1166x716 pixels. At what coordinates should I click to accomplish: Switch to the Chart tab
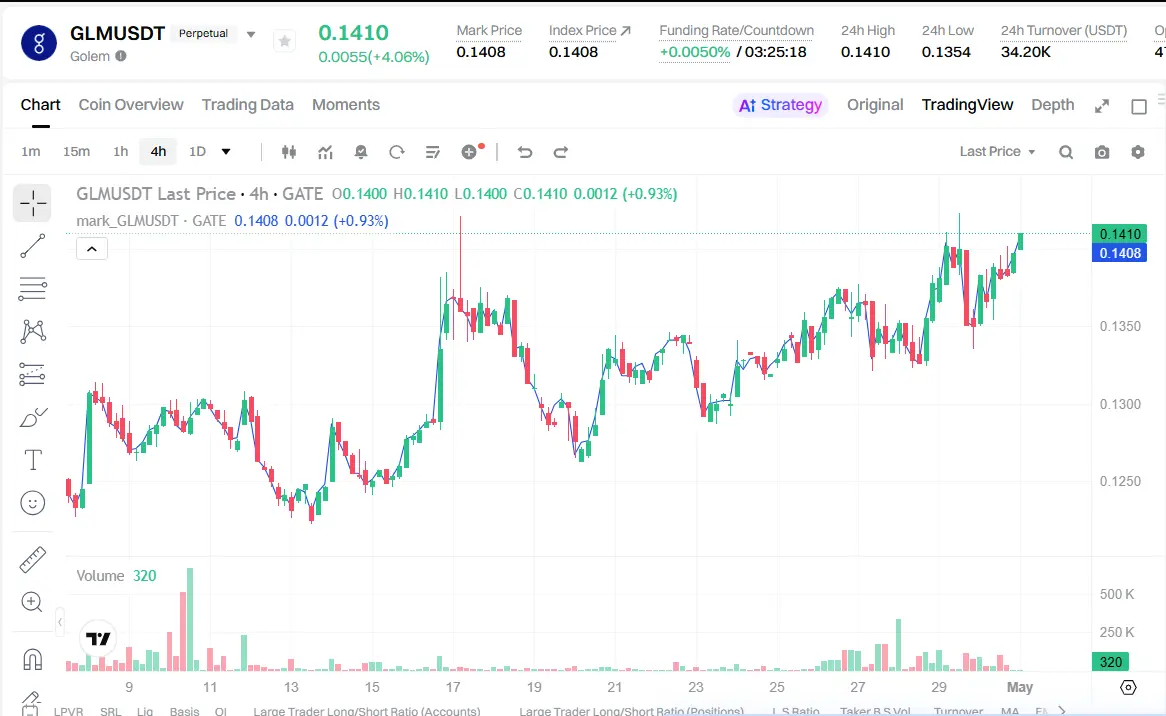coord(40,105)
